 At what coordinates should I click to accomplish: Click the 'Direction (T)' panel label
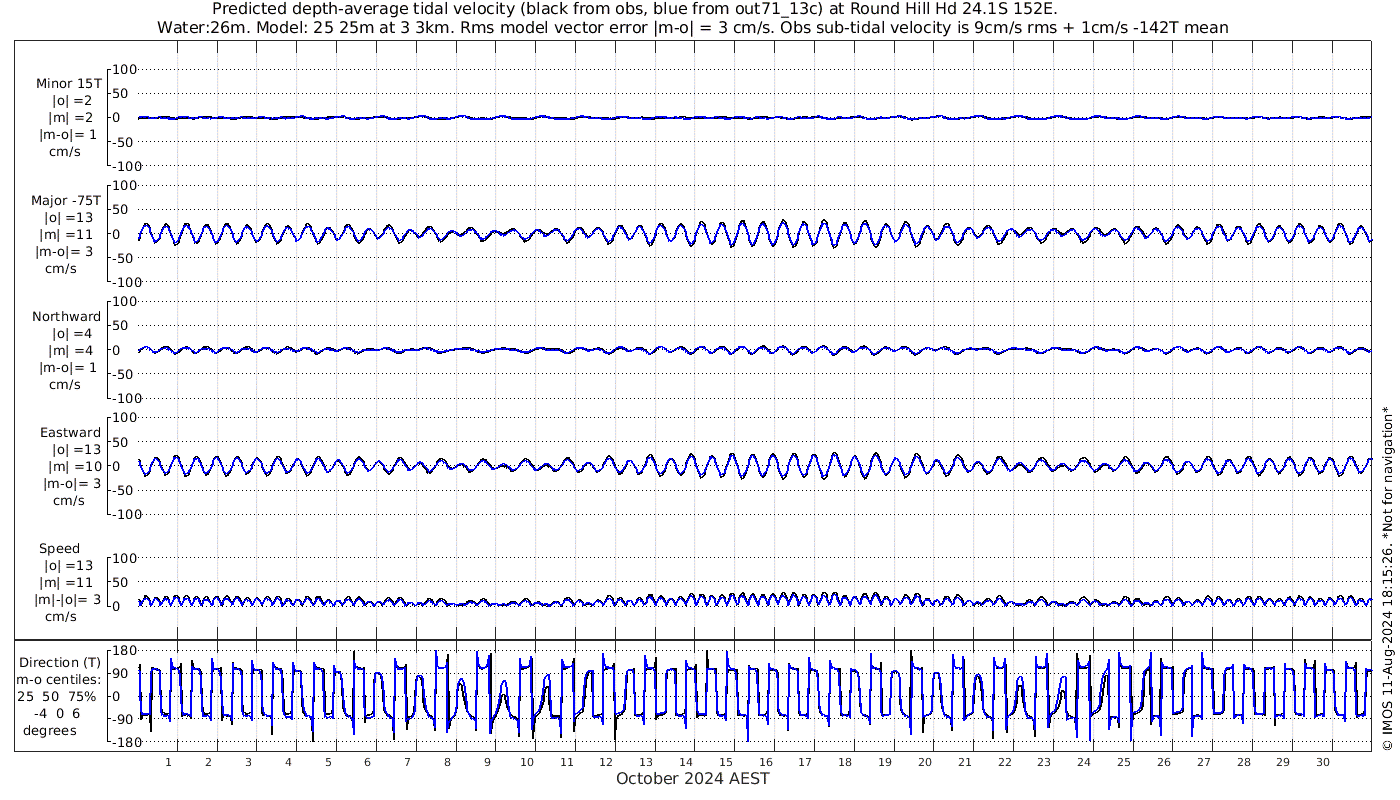(60, 663)
